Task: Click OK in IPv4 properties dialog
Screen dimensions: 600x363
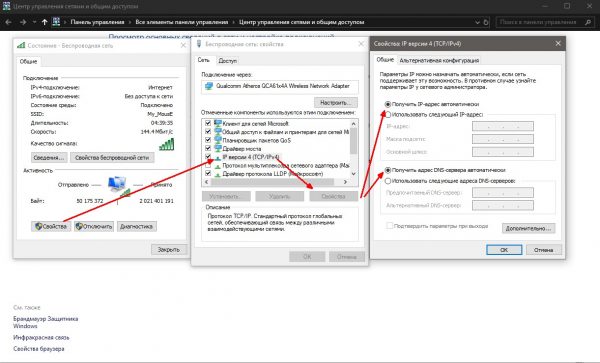Action: tap(504, 250)
